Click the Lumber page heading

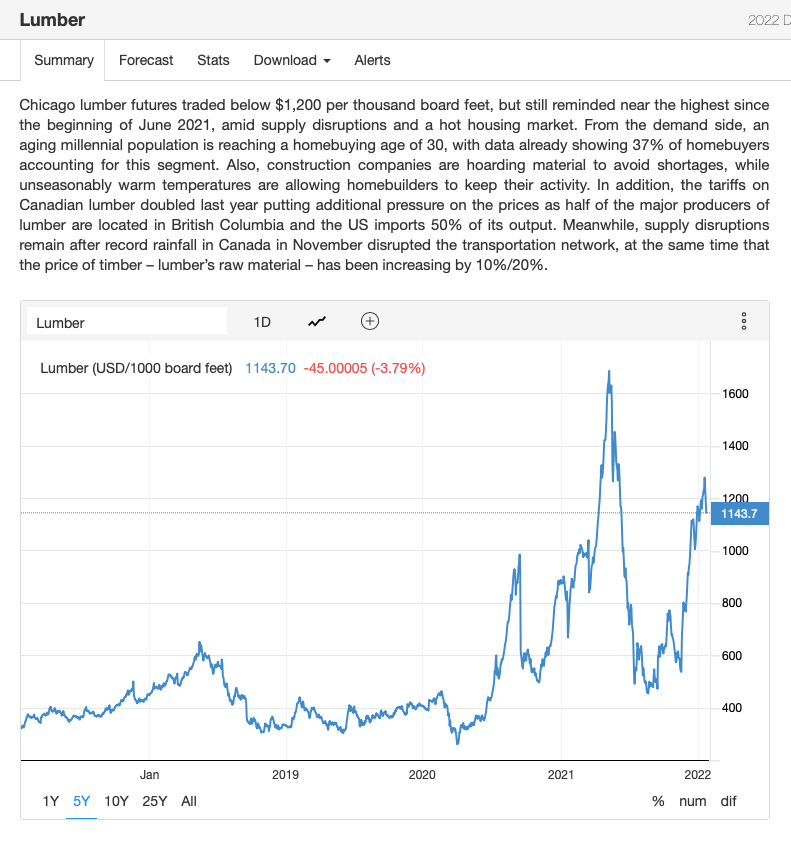click(52, 20)
